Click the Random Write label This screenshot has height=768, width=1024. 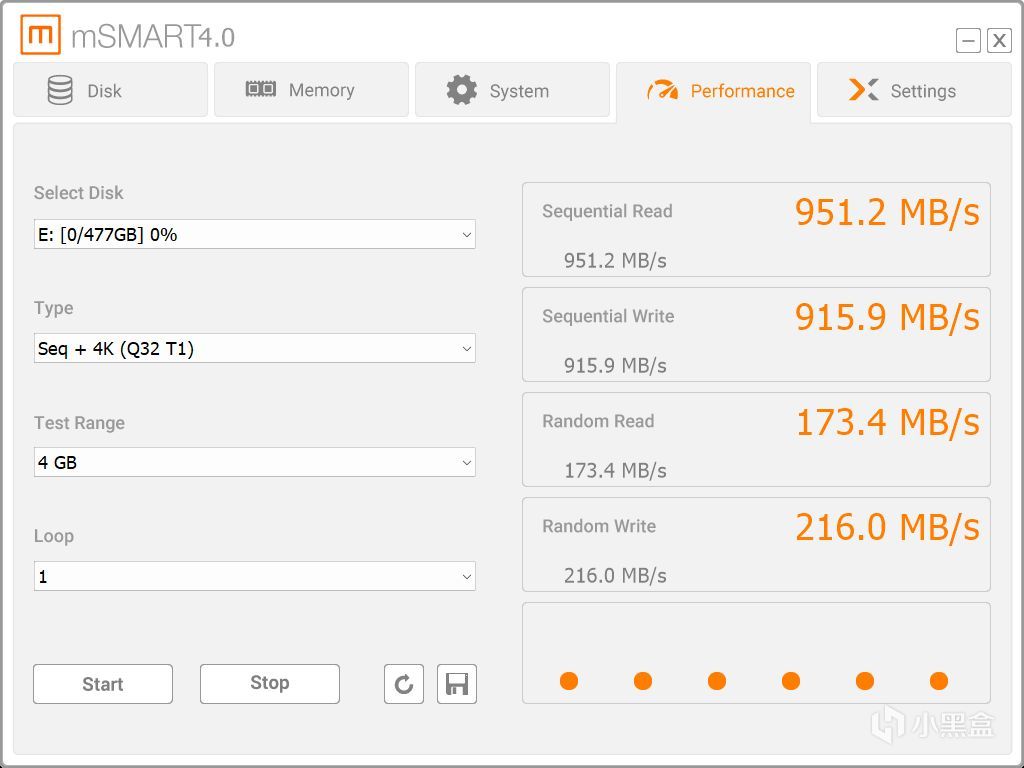click(x=599, y=526)
